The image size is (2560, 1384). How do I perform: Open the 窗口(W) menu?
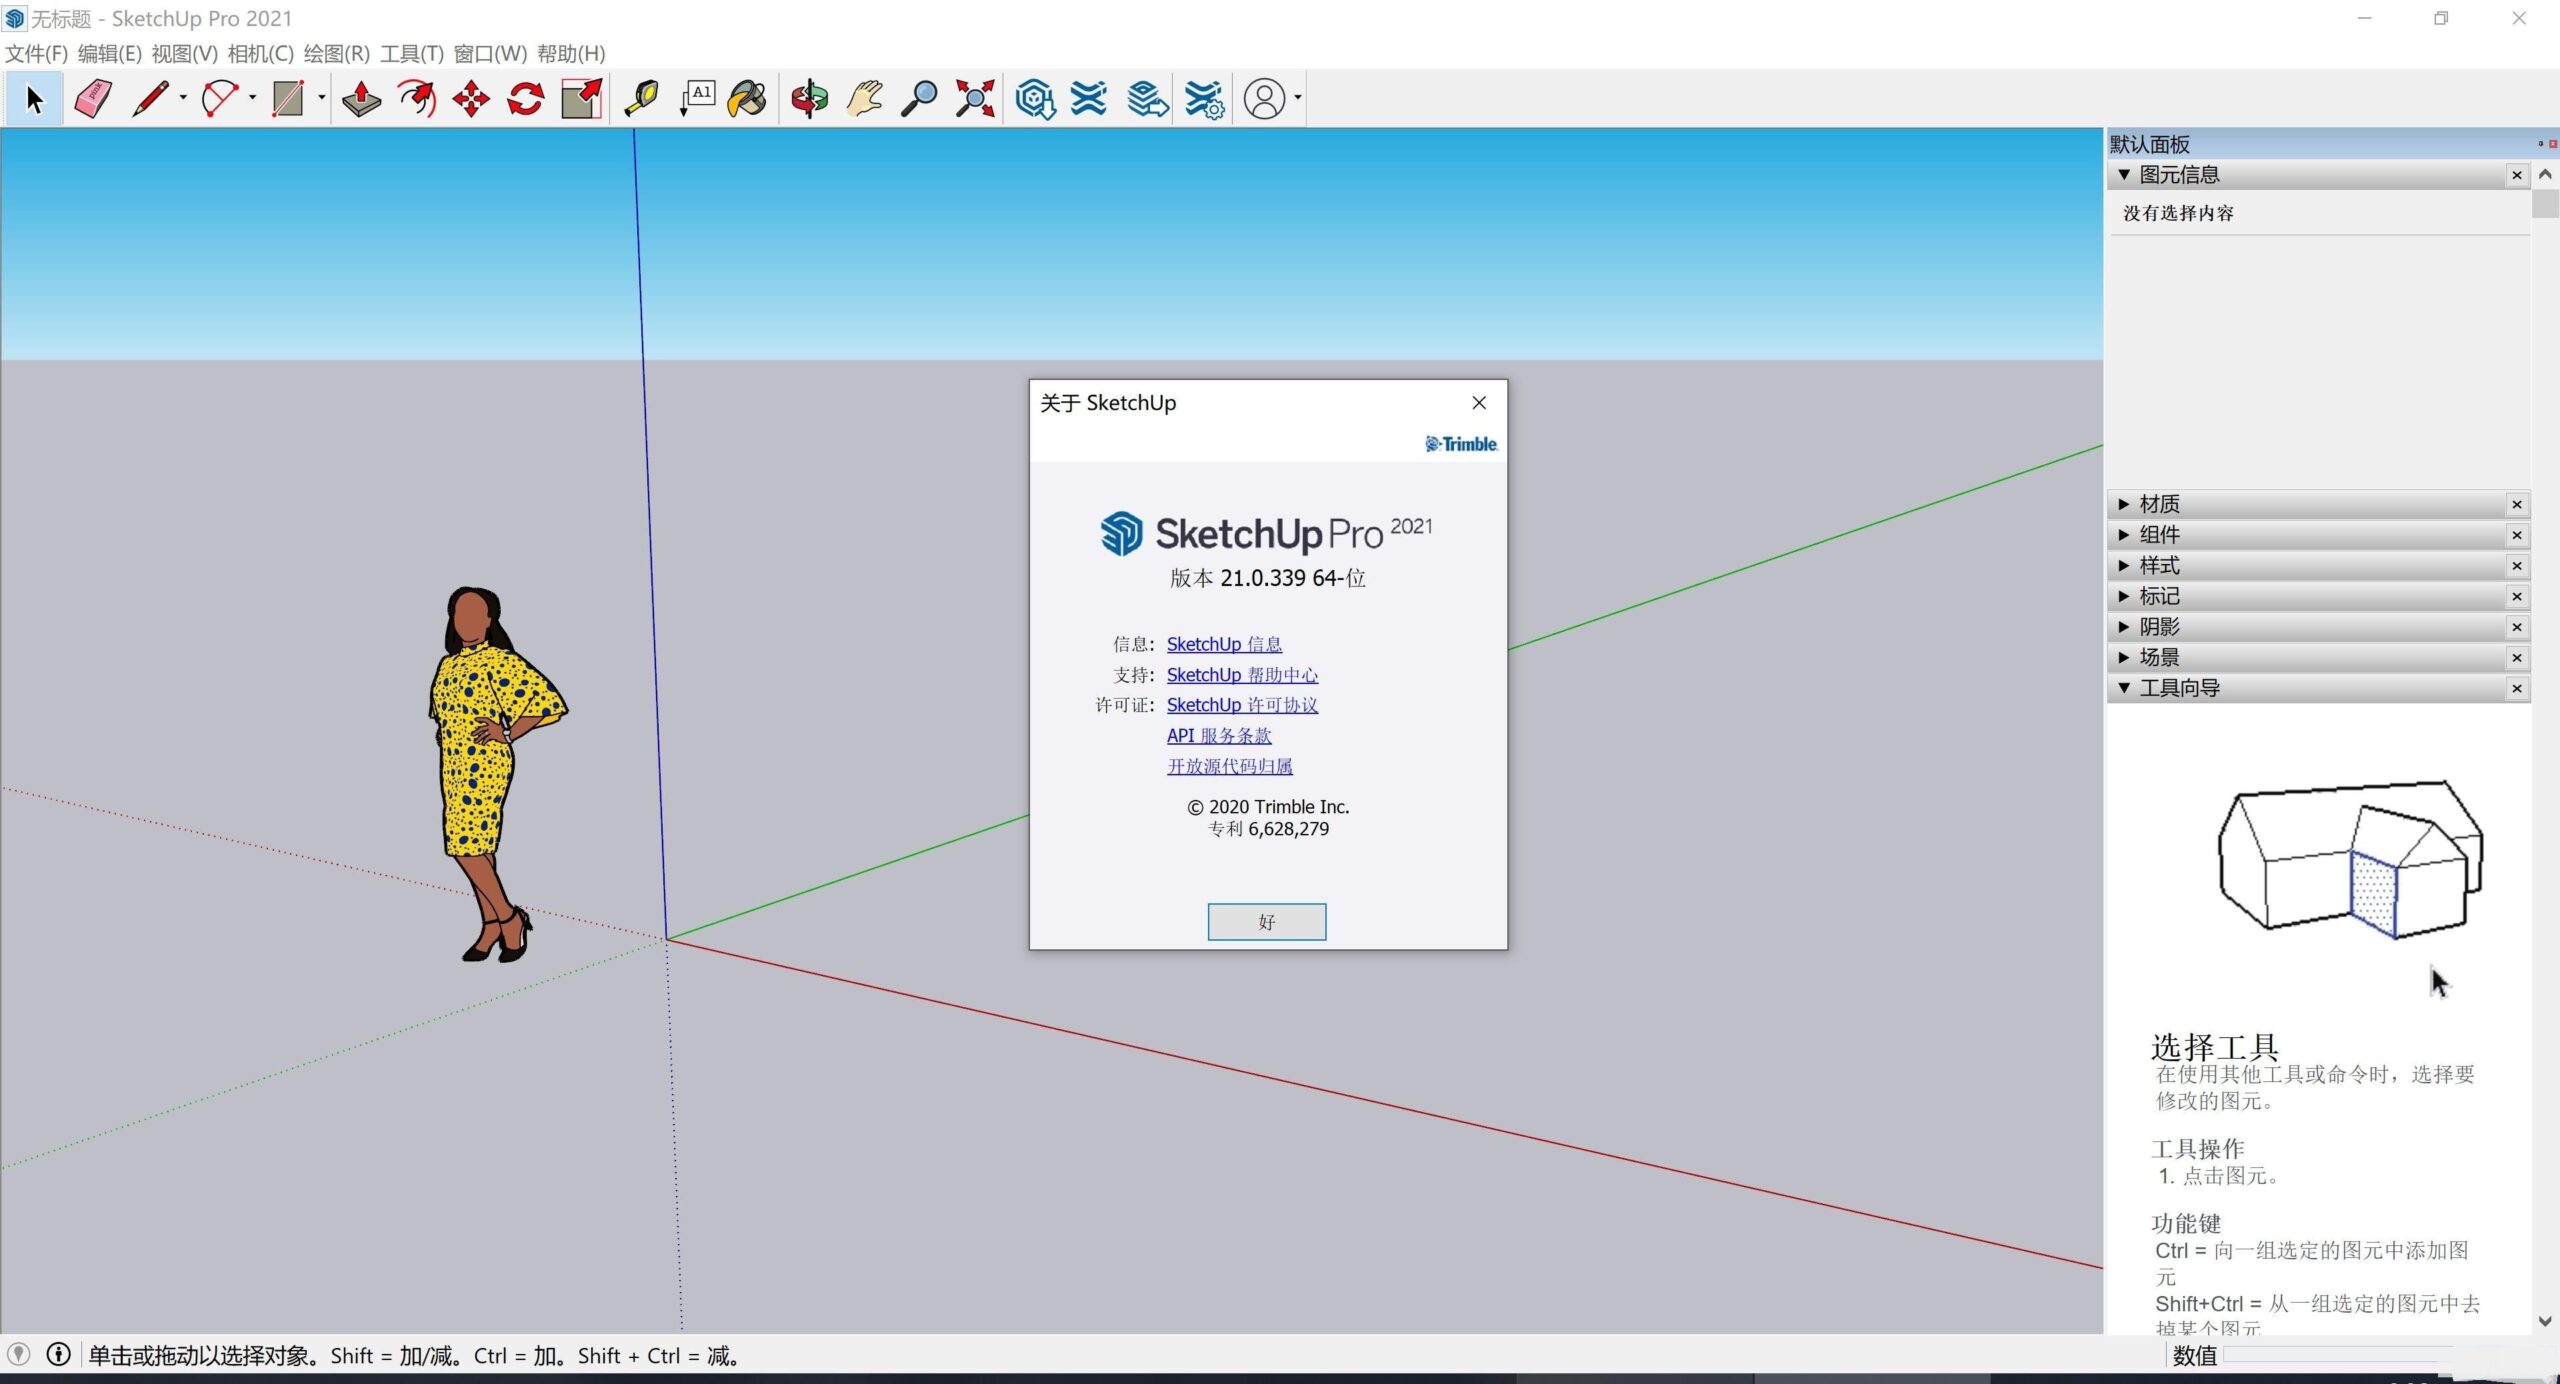point(491,54)
